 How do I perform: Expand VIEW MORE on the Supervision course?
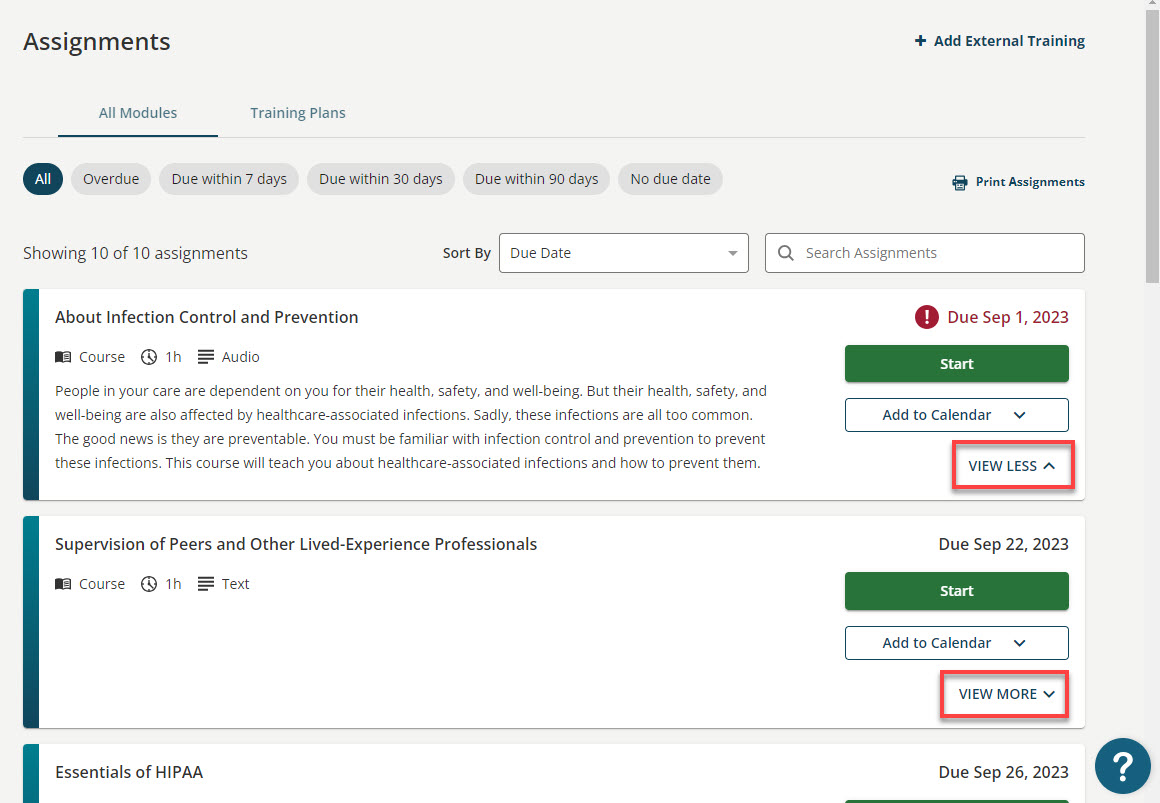pos(1004,693)
